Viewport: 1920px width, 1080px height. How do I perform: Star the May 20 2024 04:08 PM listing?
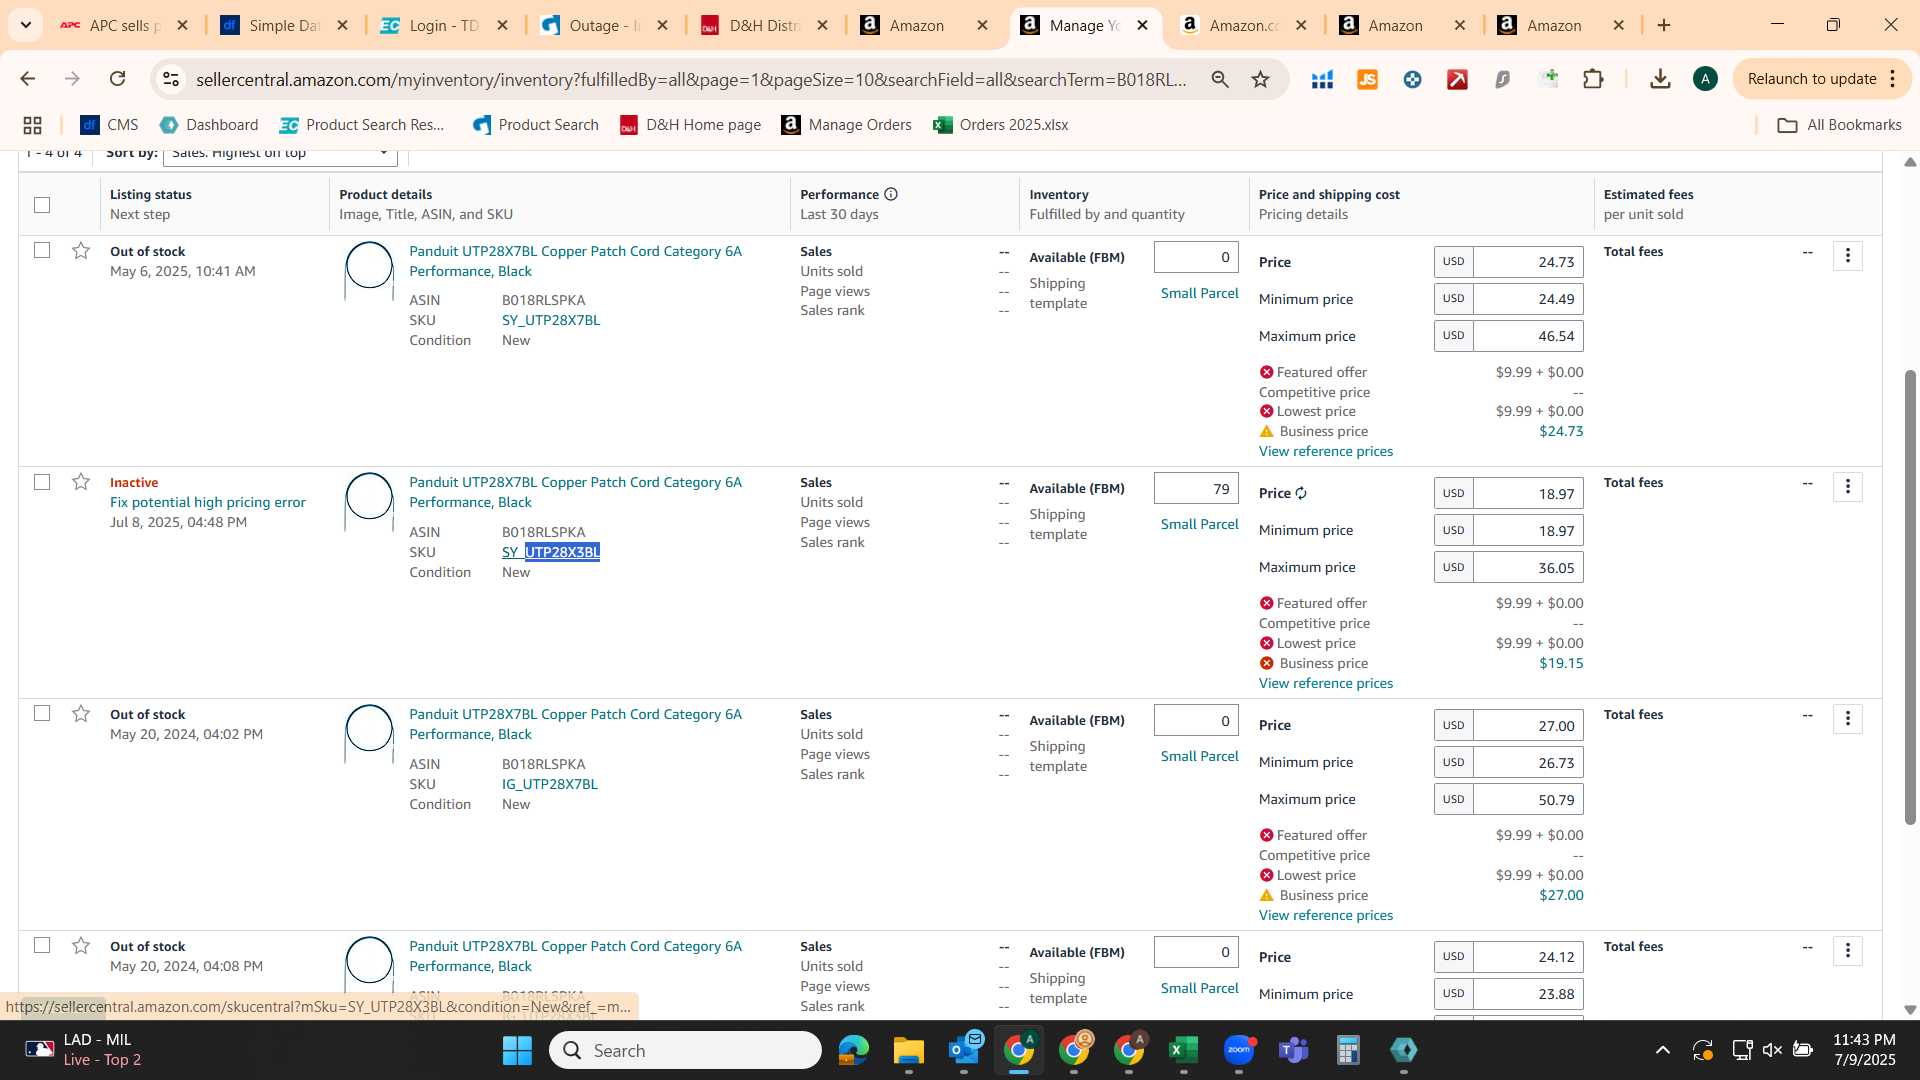81,945
